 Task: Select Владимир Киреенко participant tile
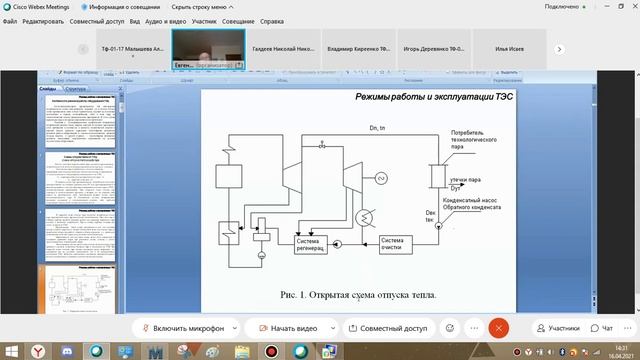(x=359, y=49)
